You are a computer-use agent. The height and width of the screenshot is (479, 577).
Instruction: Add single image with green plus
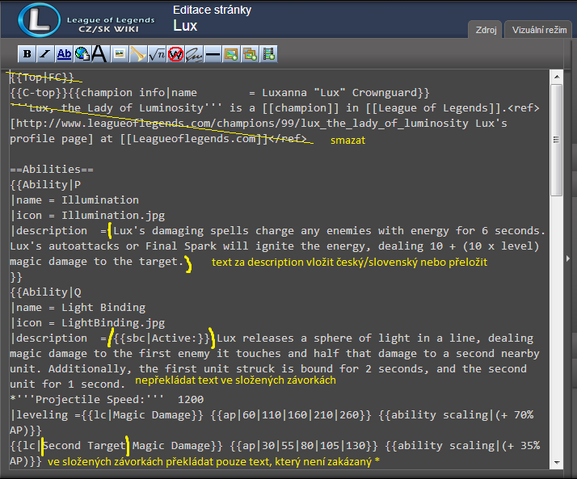[231, 54]
